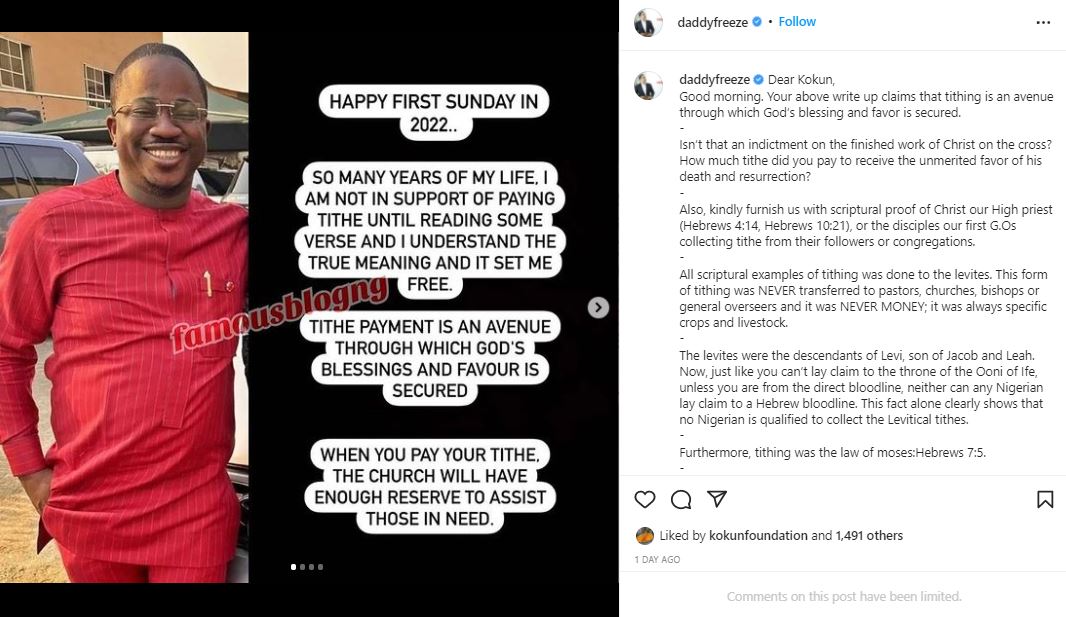Screen dimensions: 1066x617
Task: Select the first carousel dot indicator
Action: pyautogui.click(x=294, y=567)
